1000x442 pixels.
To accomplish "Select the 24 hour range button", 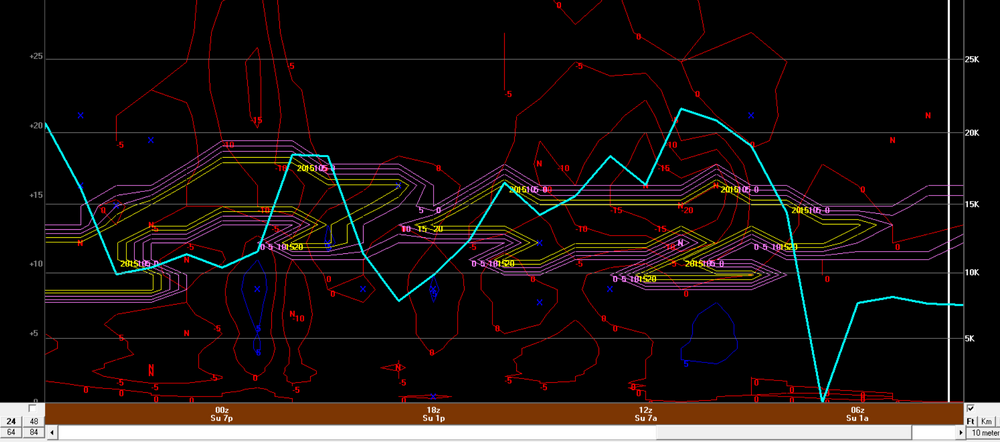I will click(11, 421).
